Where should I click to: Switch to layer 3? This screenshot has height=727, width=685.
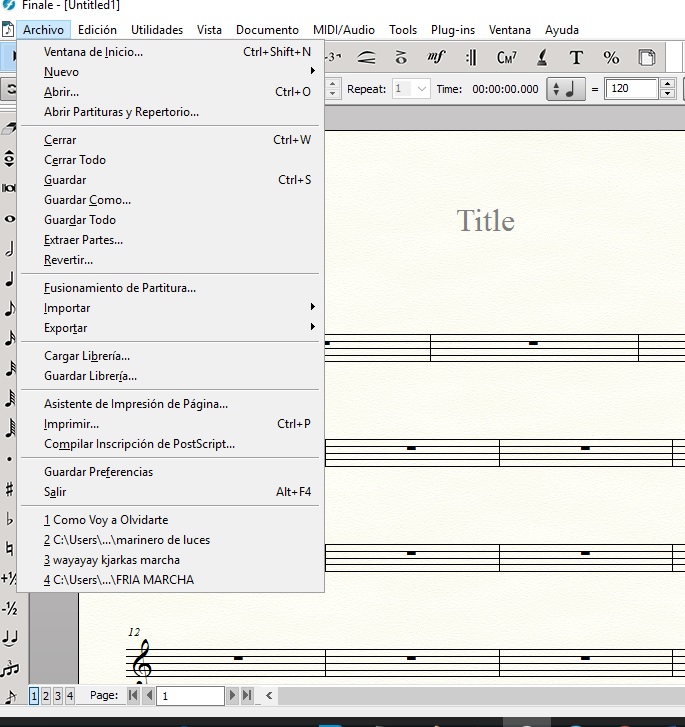coord(58,695)
